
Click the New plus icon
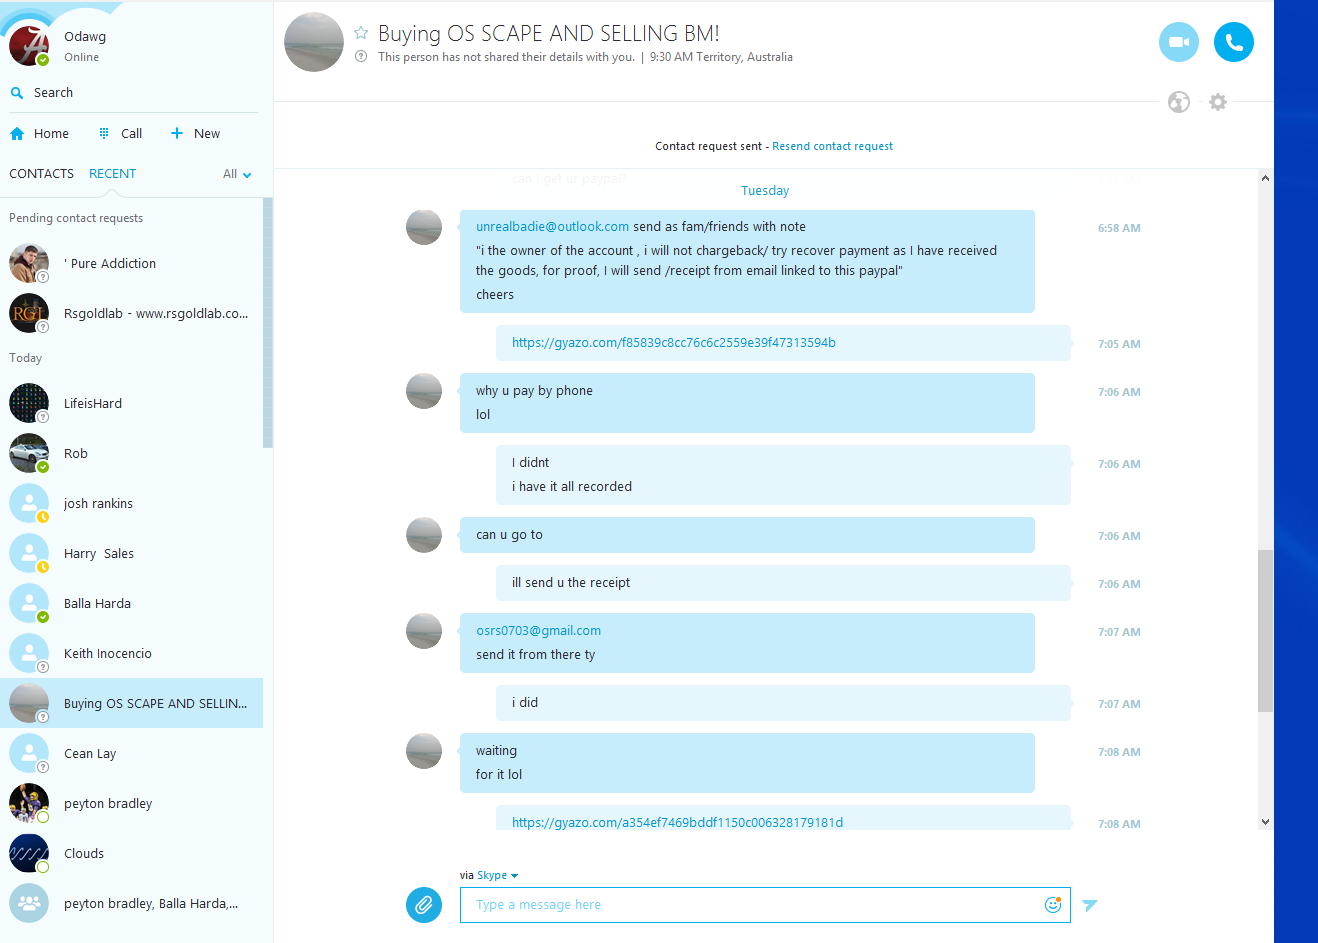pyautogui.click(x=177, y=133)
